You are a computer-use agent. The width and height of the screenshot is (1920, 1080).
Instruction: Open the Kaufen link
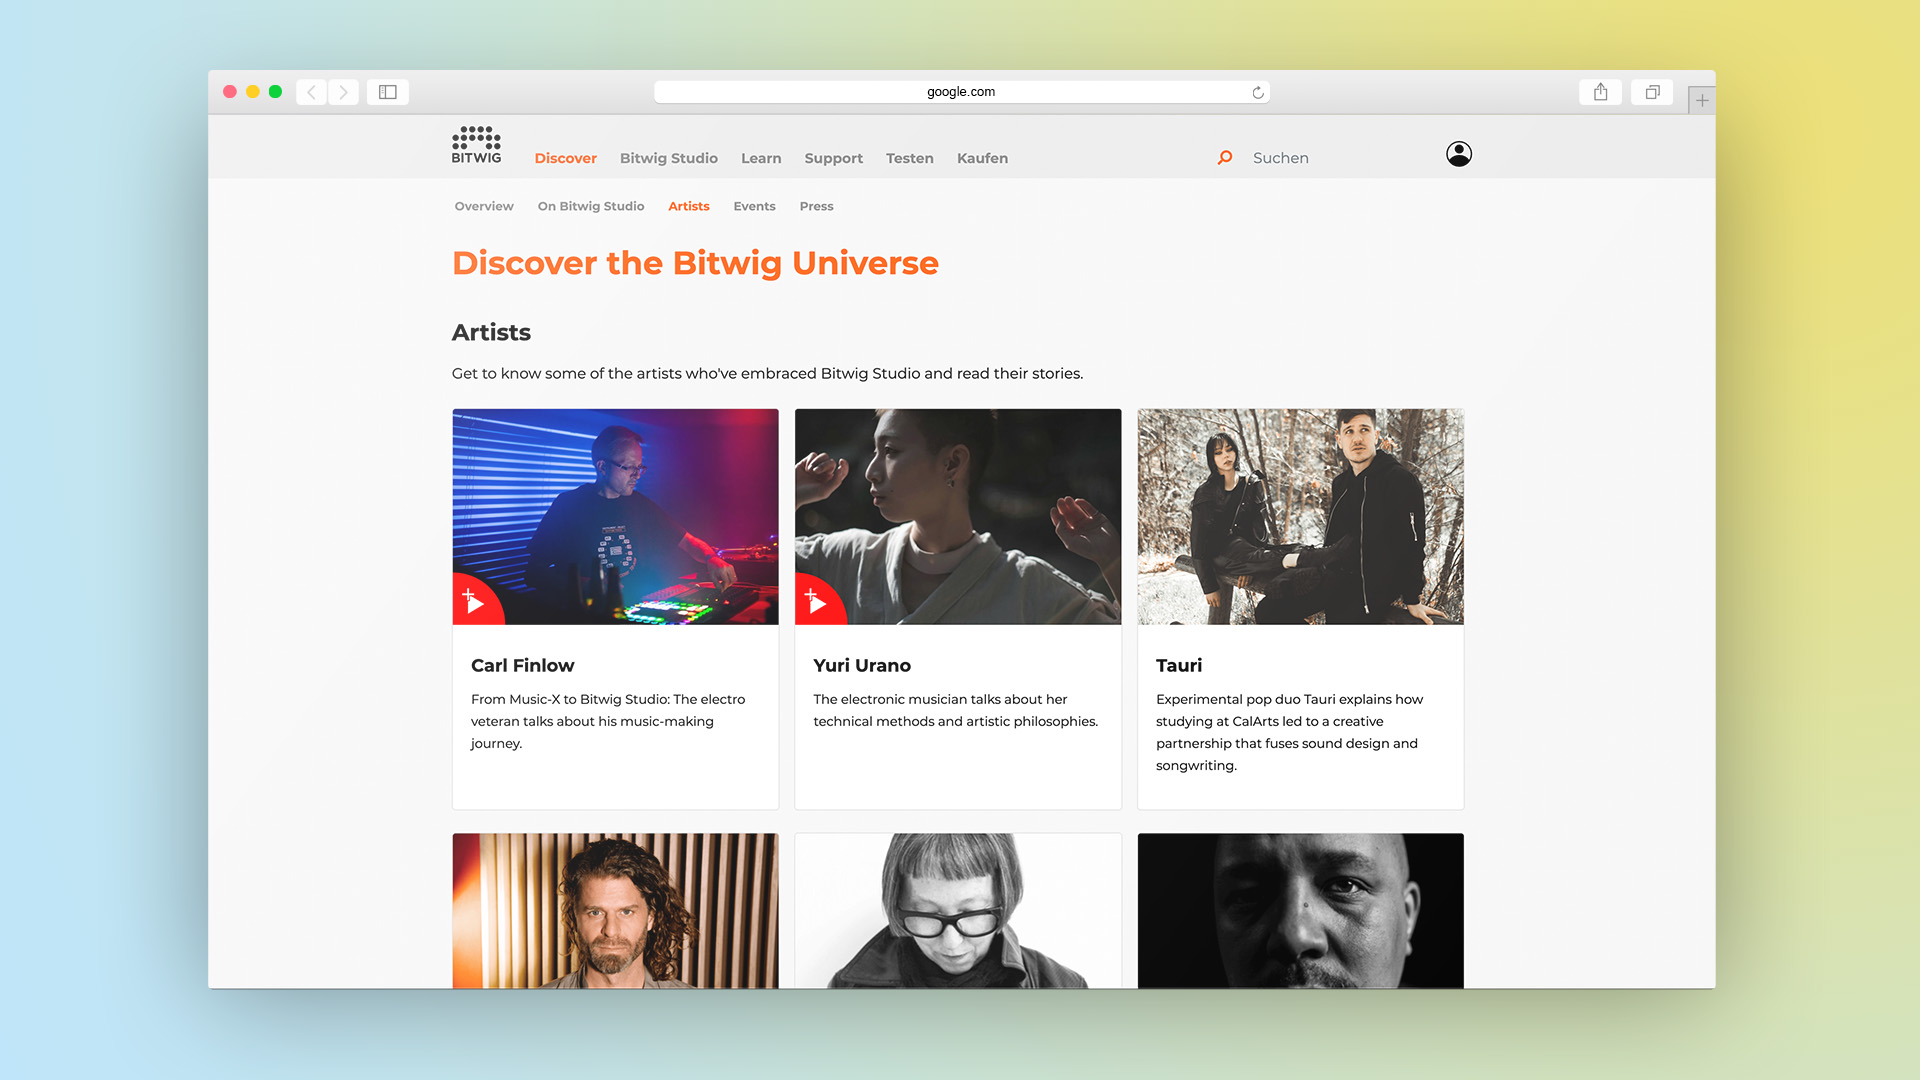pyautogui.click(x=982, y=158)
